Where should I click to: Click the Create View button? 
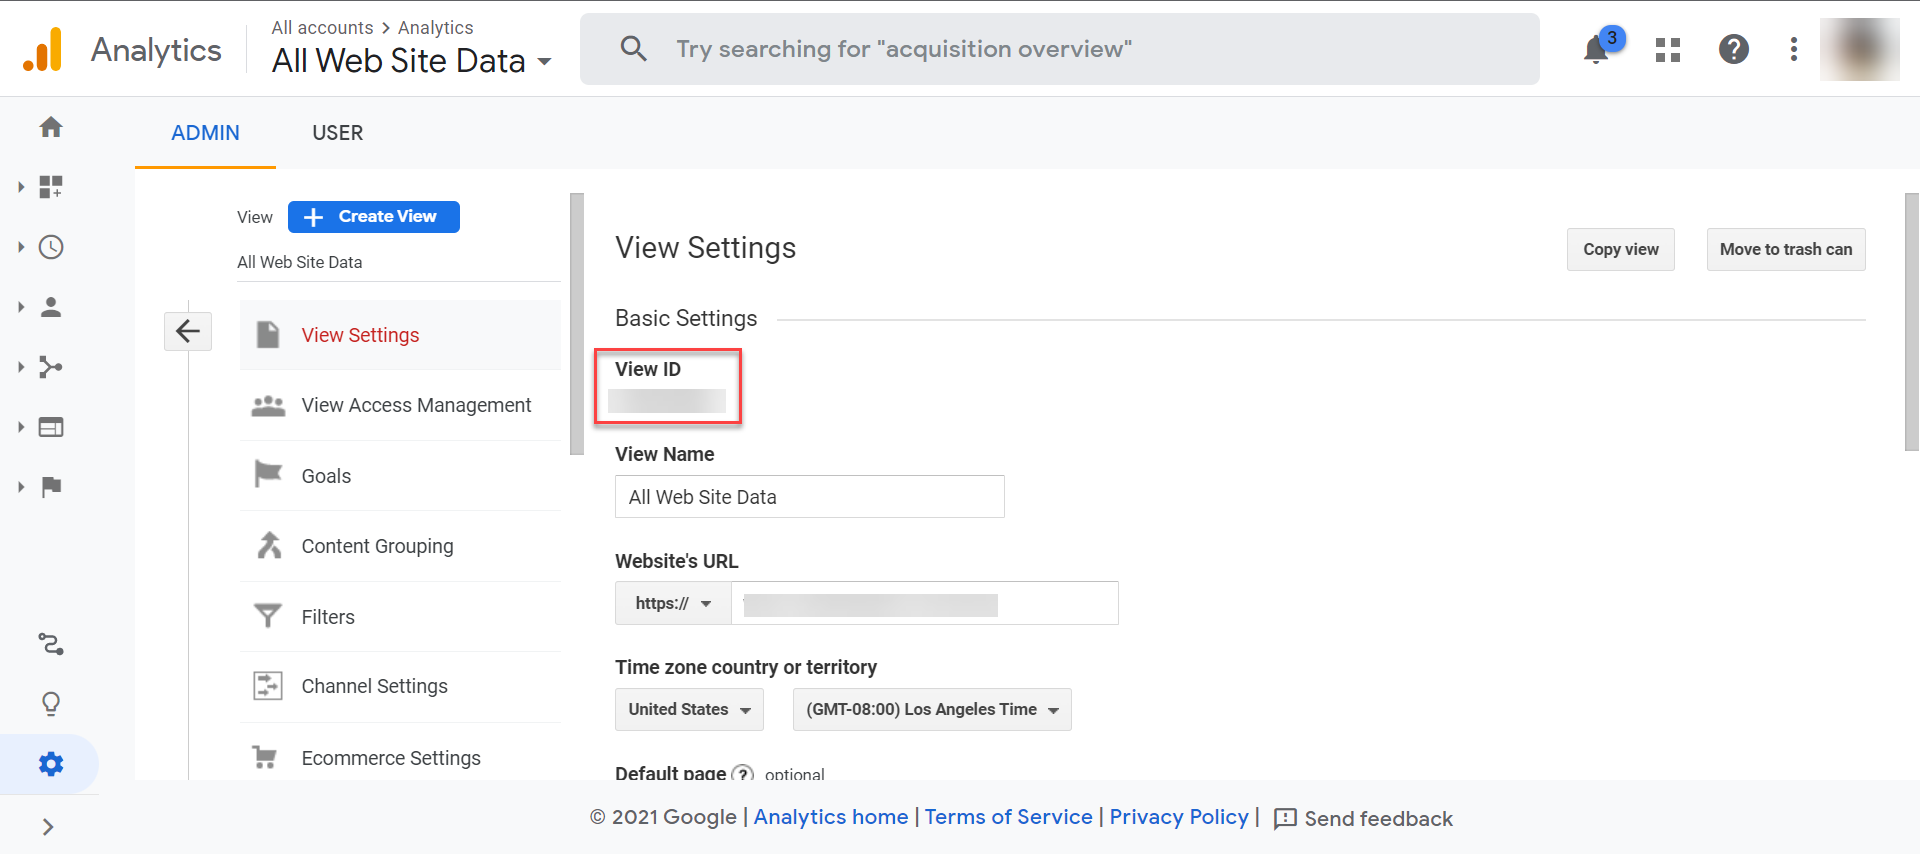point(374,217)
